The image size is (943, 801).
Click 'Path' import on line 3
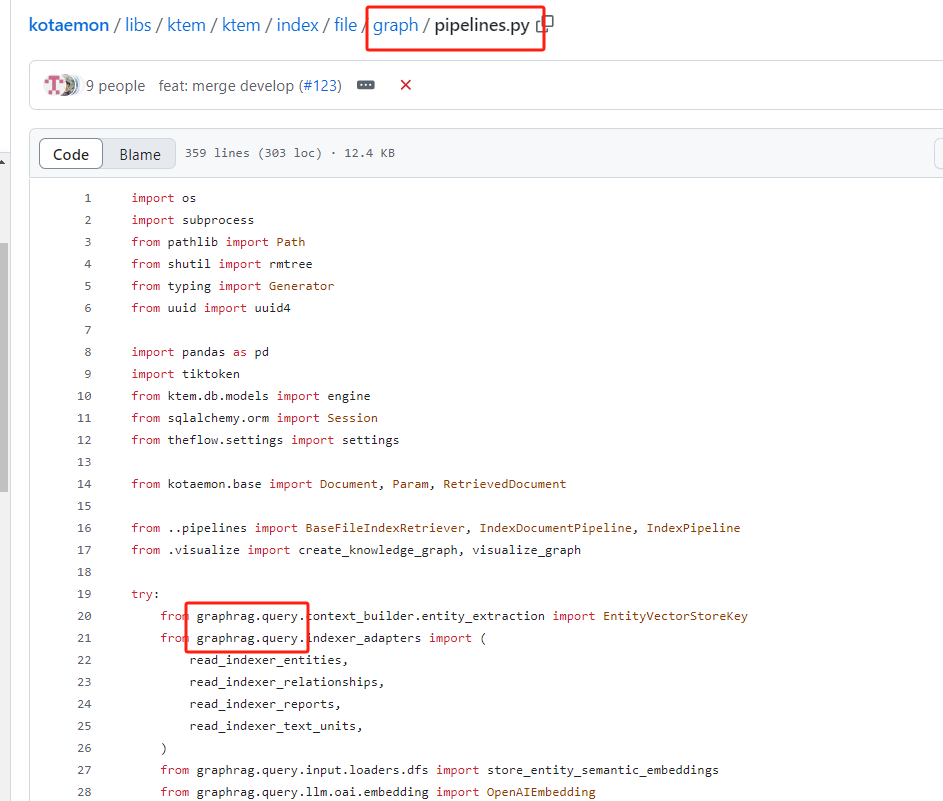pyautogui.click(x=290, y=242)
